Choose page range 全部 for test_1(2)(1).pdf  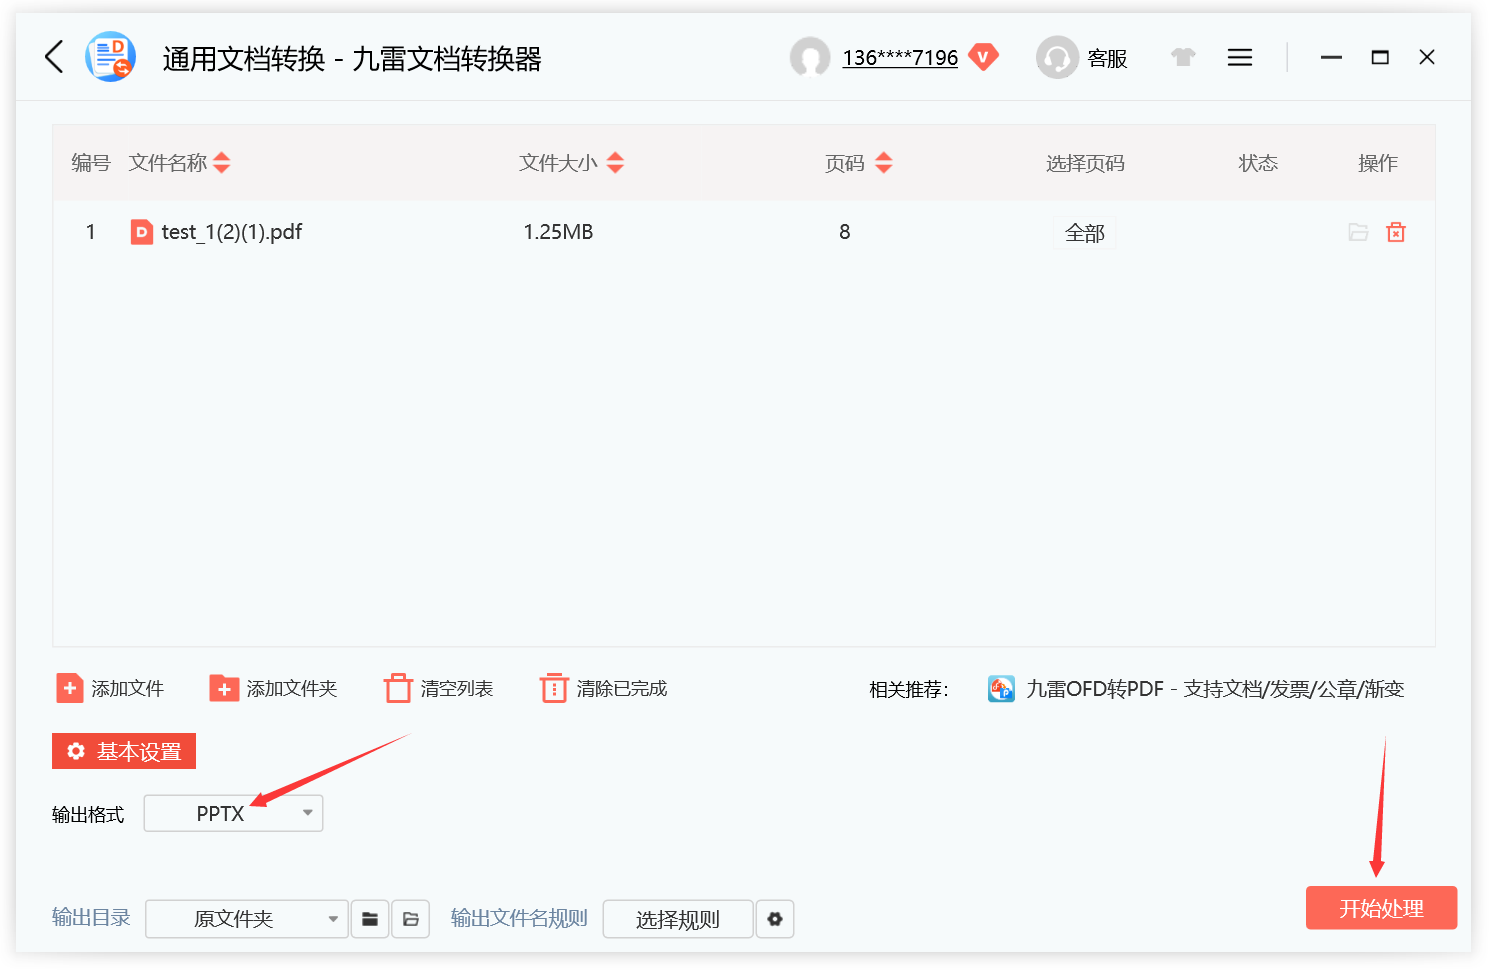click(x=1085, y=233)
